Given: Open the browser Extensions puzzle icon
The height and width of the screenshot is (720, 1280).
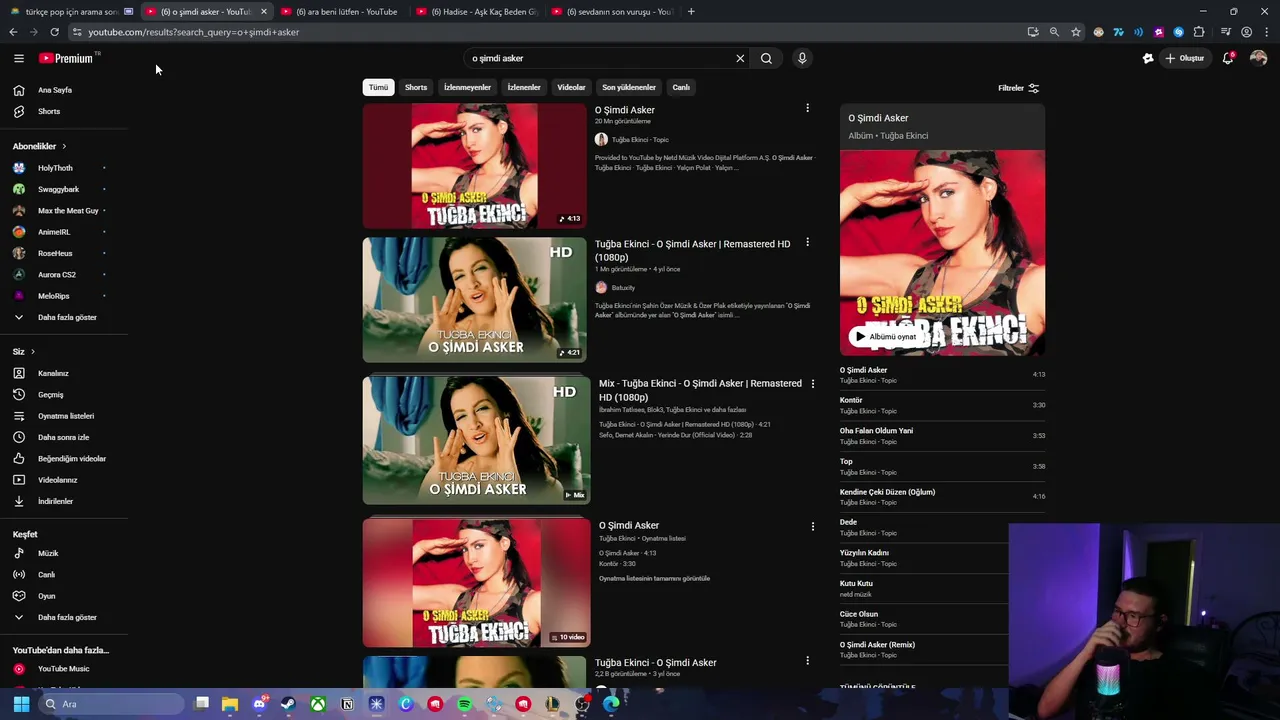Looking at the screenshot, I should 1199,32.
